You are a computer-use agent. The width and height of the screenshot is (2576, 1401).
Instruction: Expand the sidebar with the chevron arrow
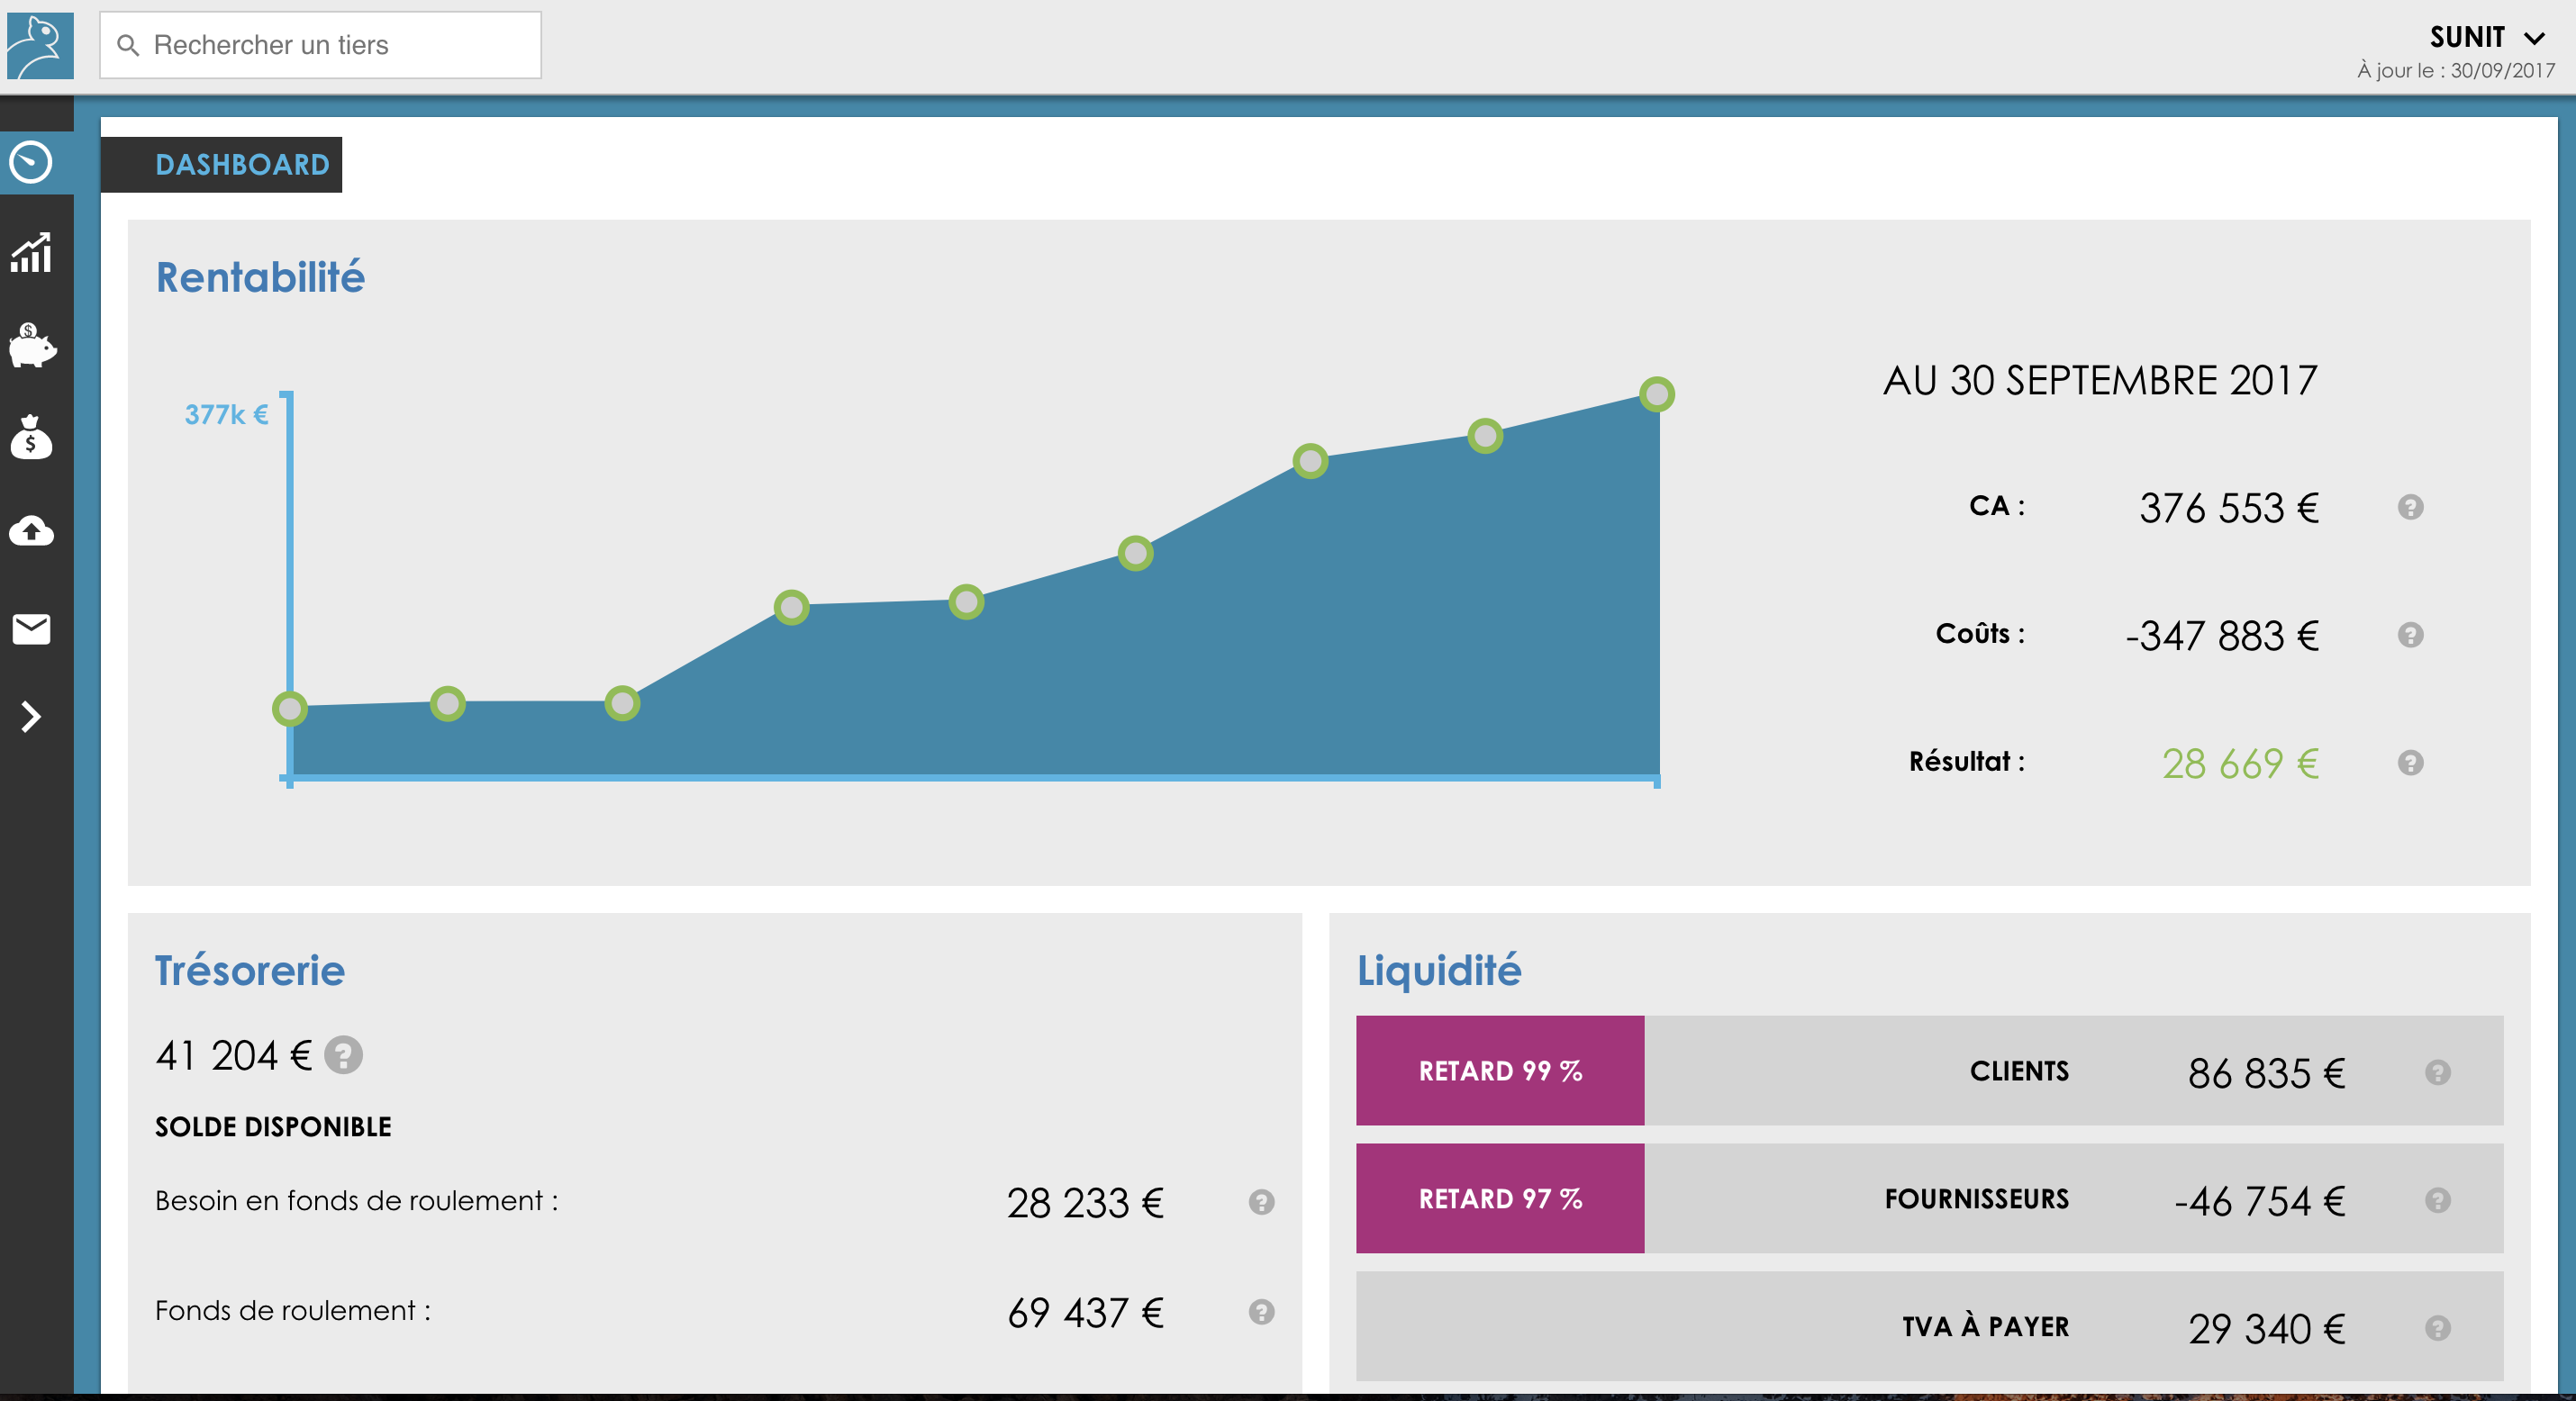tap(31, 716)
